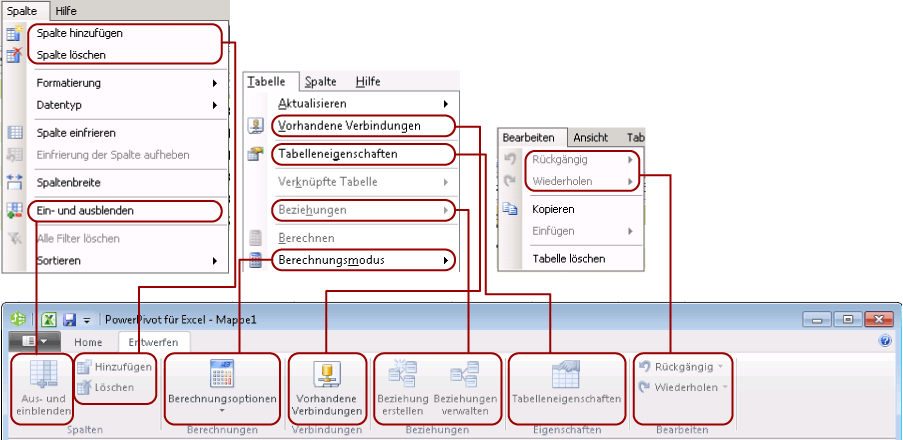Choose Kopieren in the Bearbeiten menu
This screenshot has height=440, width=903.
[553, 210]
